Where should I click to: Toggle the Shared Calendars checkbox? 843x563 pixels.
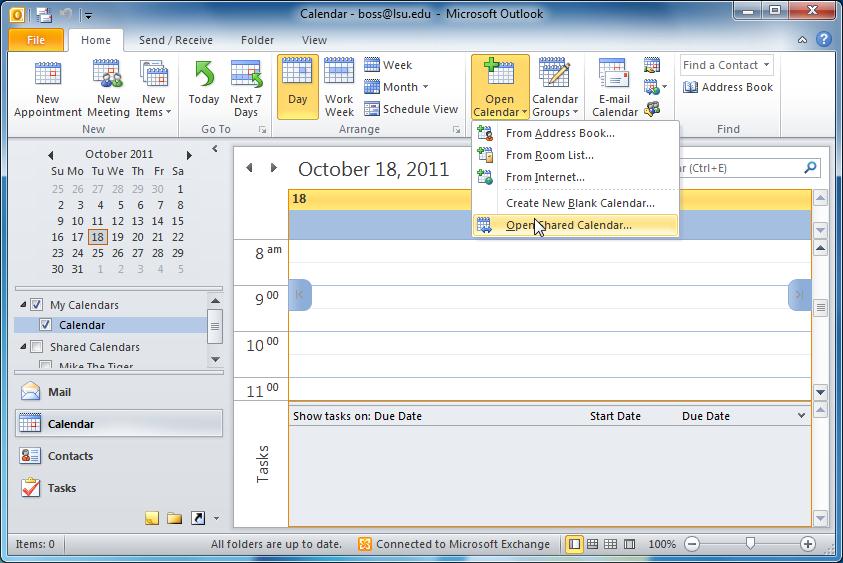click(x=37, y=347)
